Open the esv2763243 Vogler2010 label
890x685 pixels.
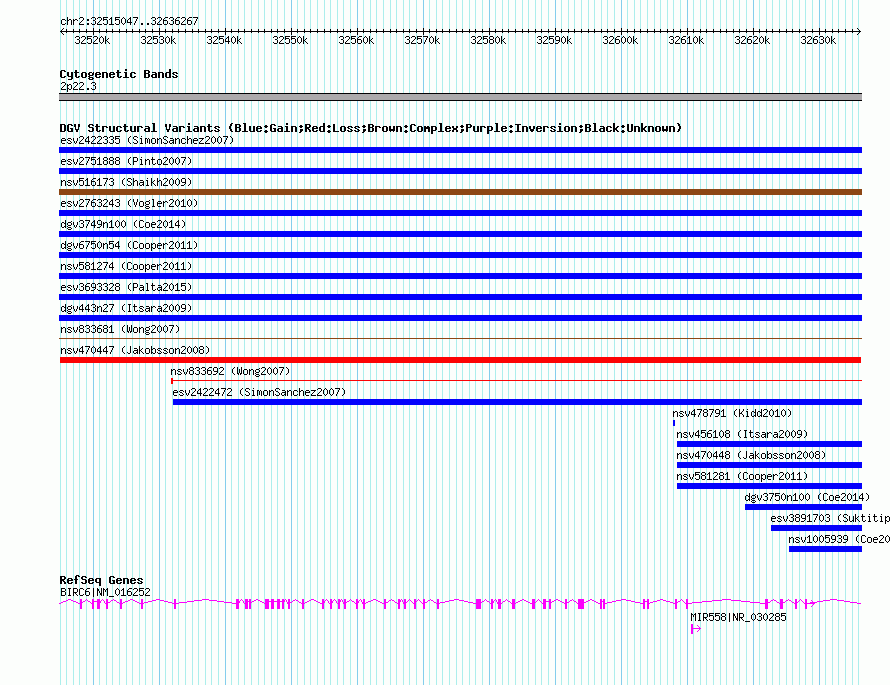[x=129, y=203]
